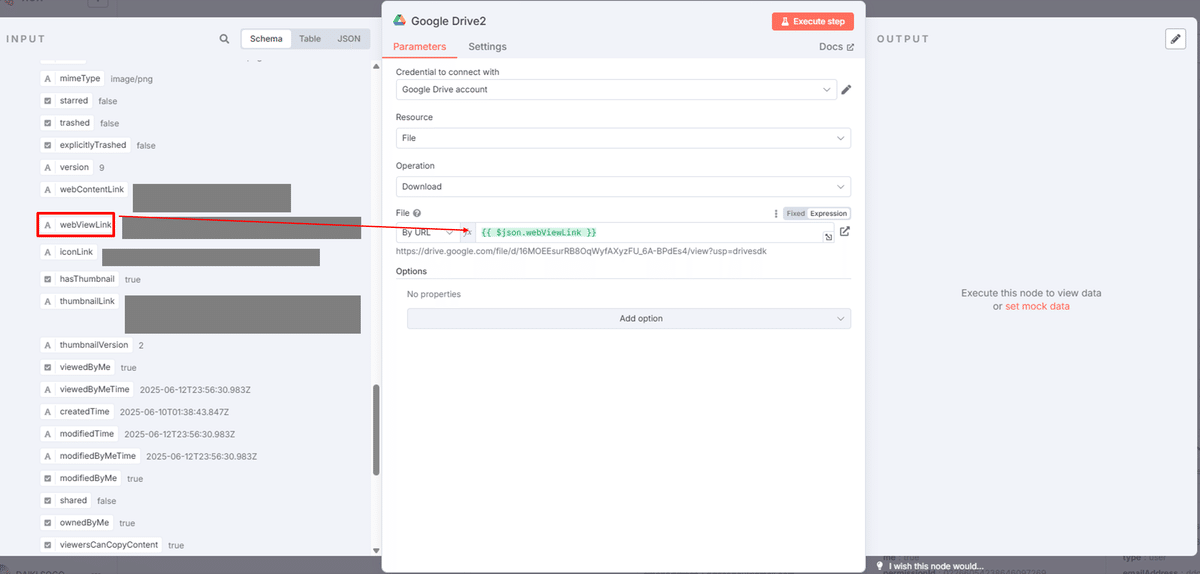Screen dimensions: 1200x574
Task: Click the string type icon for webContentLink
Action: (x=47, y=189)
